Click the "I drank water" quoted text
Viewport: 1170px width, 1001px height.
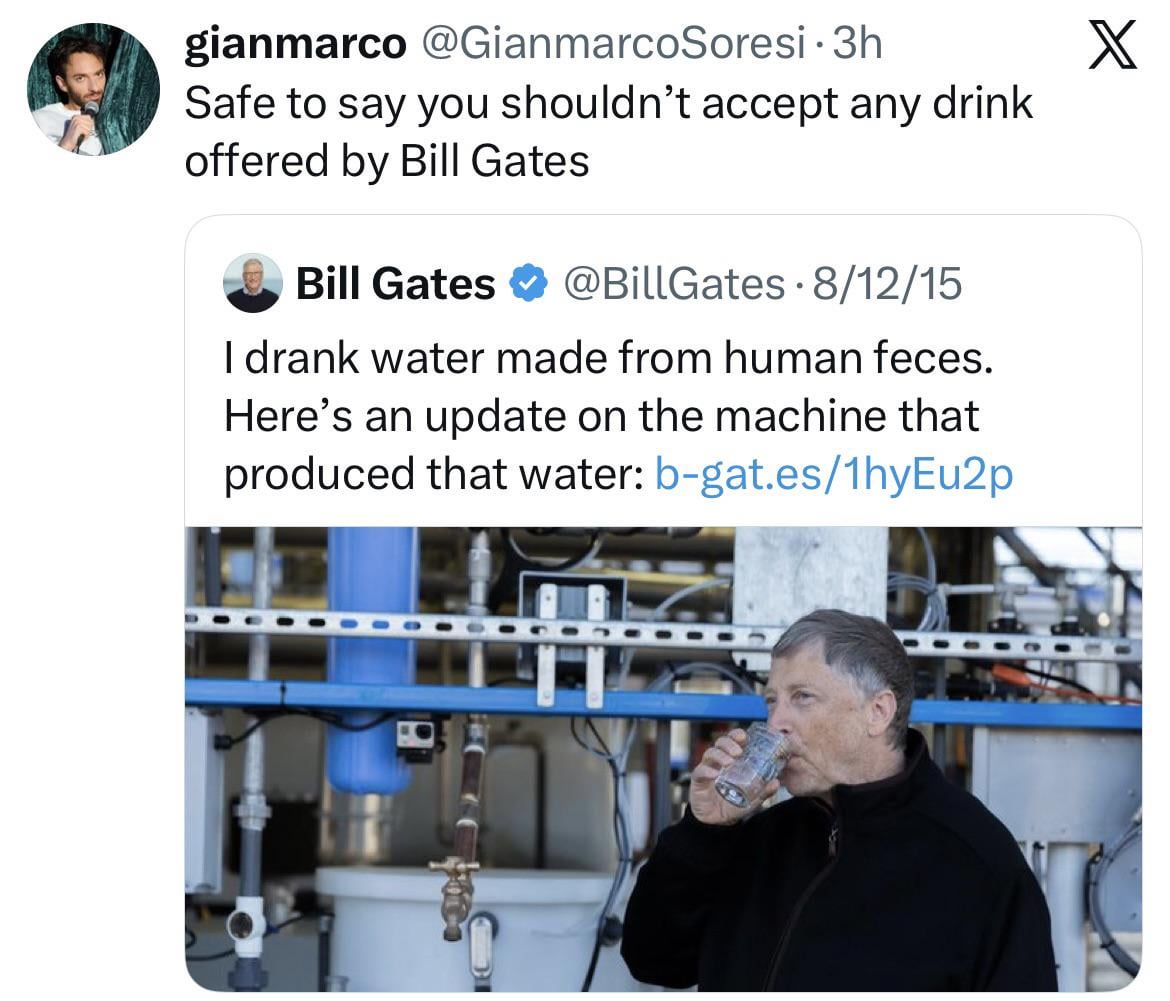[x=608, y=360]
